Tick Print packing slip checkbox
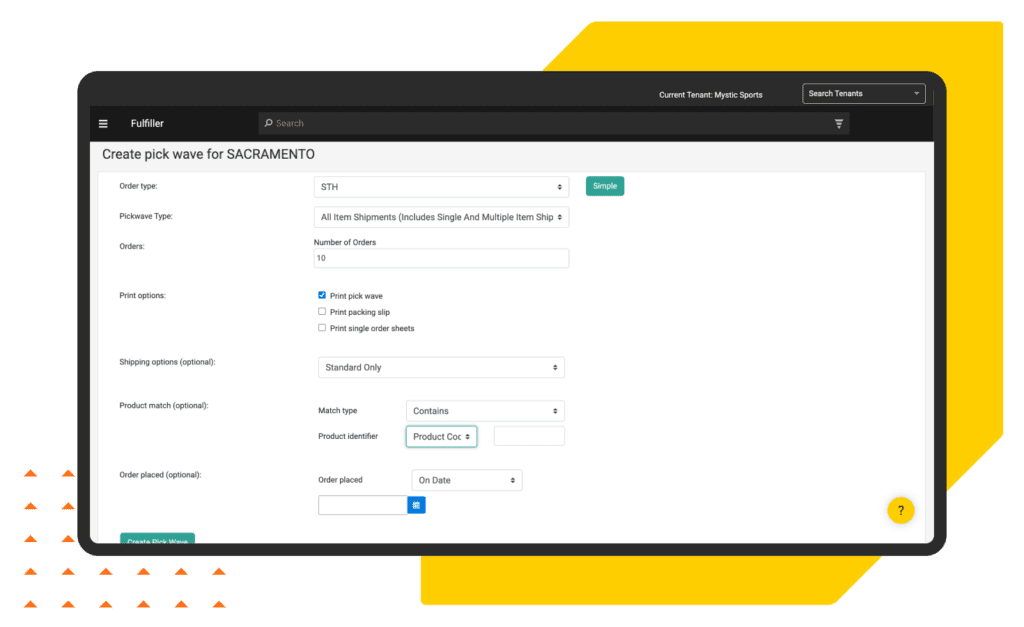 pyautogui.click(x=322, y=312)
